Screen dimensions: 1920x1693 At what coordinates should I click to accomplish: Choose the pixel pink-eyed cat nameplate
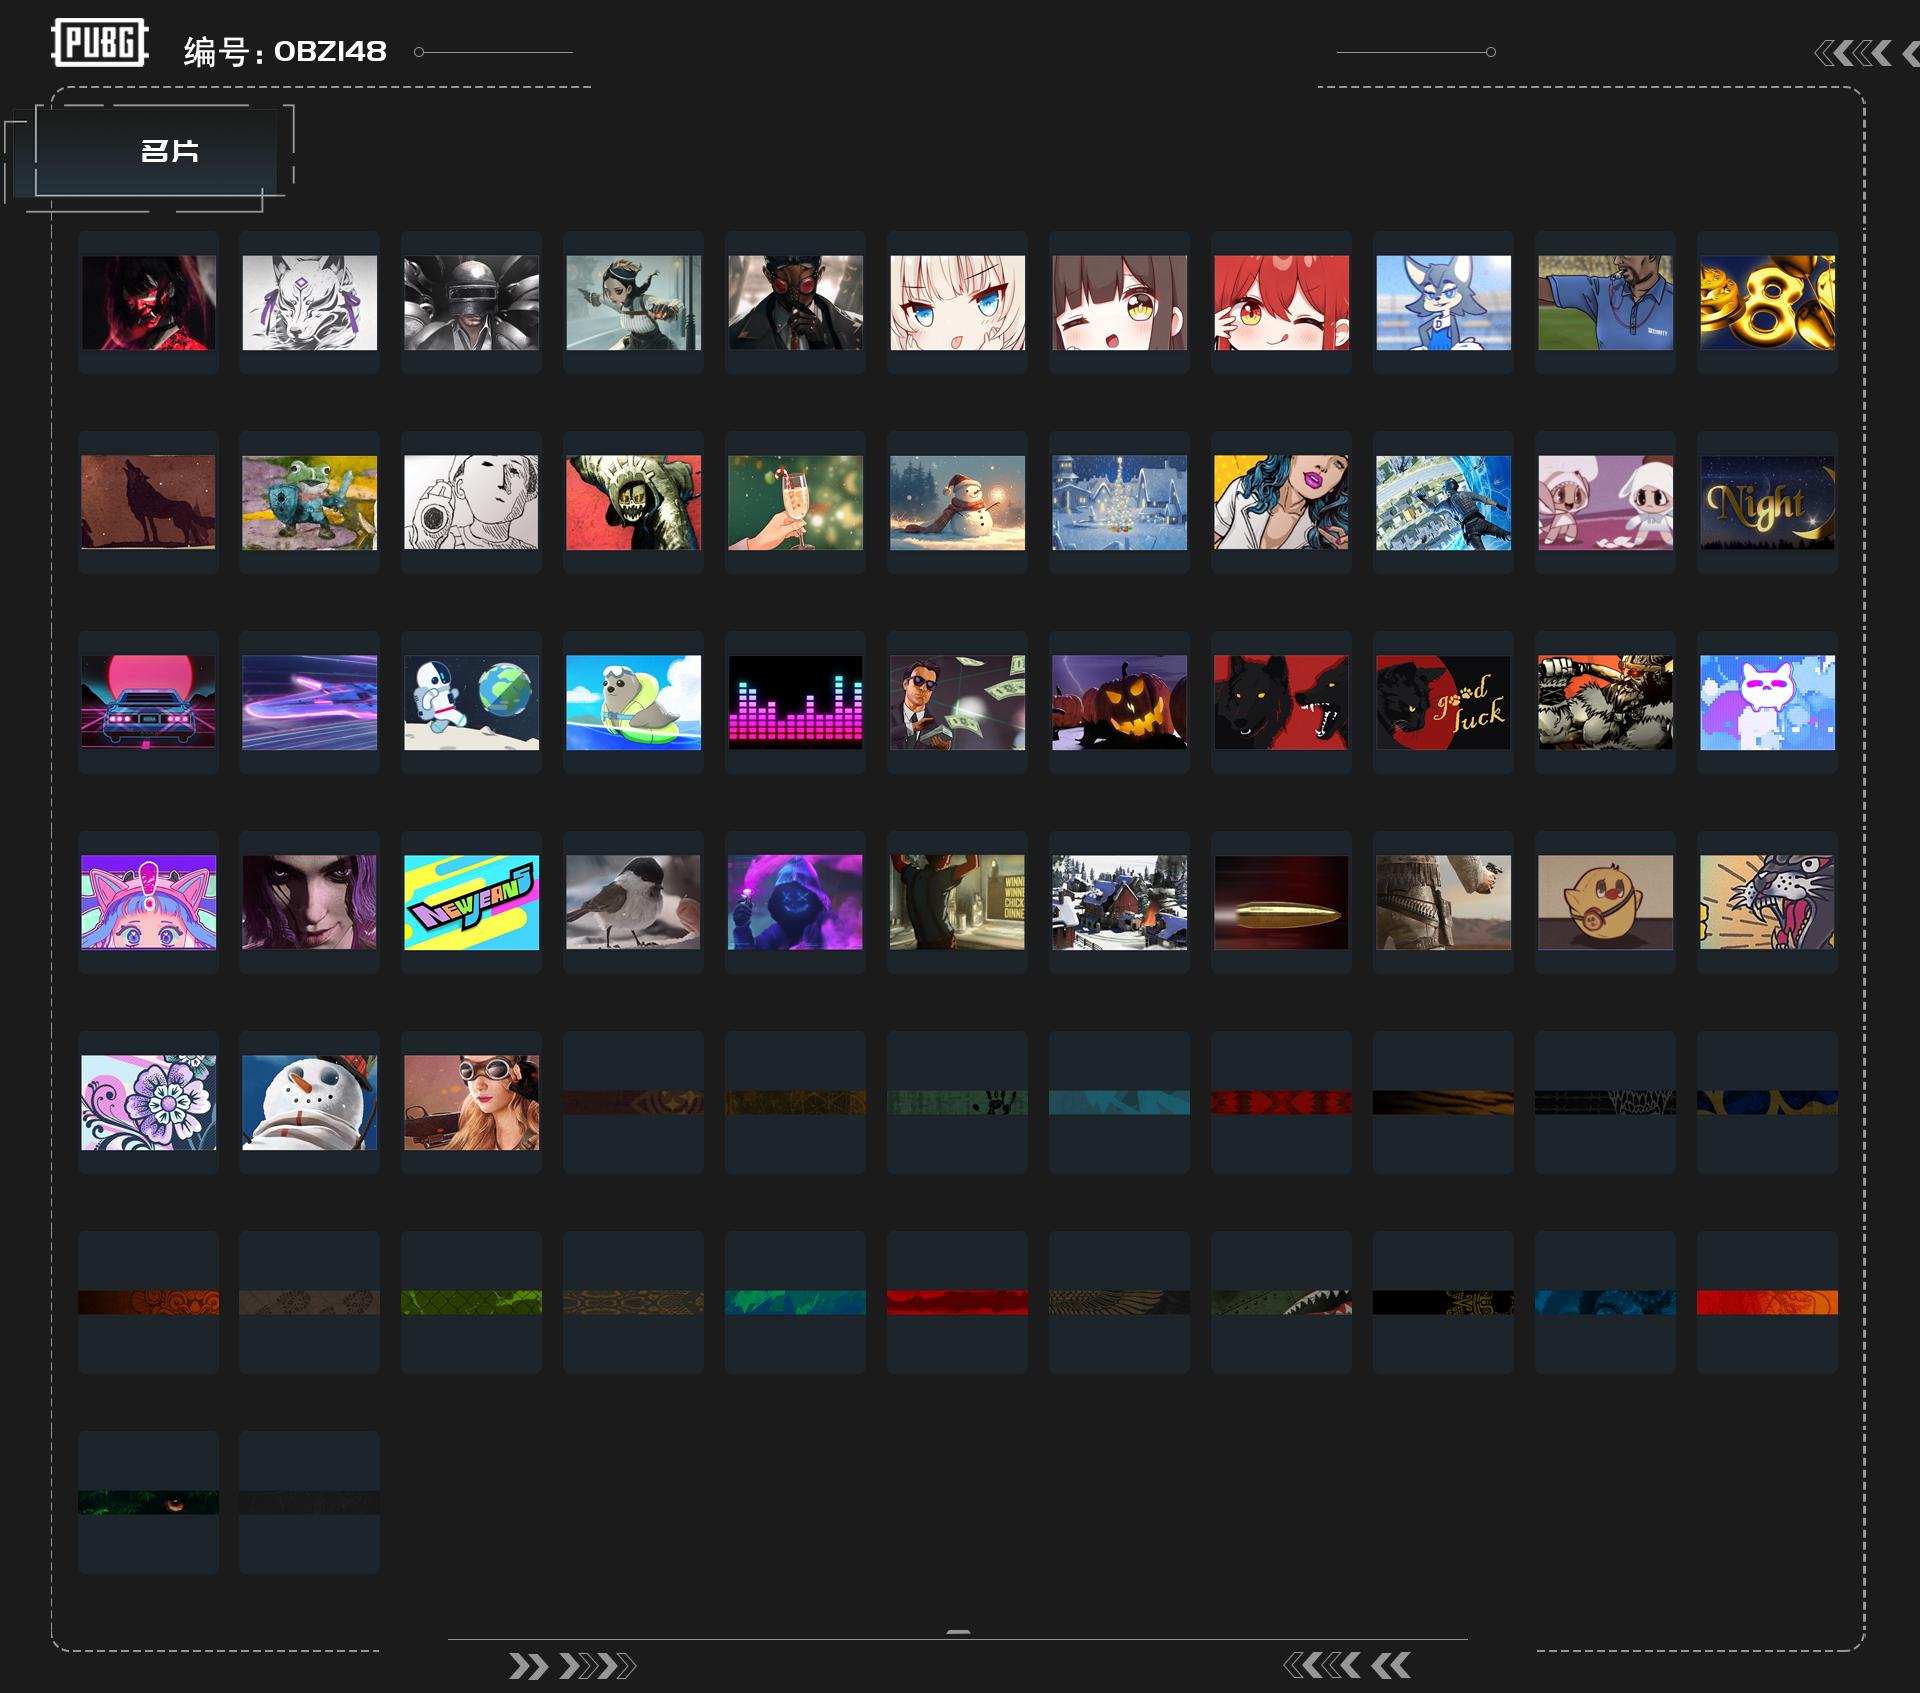[x=1768, y=702]
